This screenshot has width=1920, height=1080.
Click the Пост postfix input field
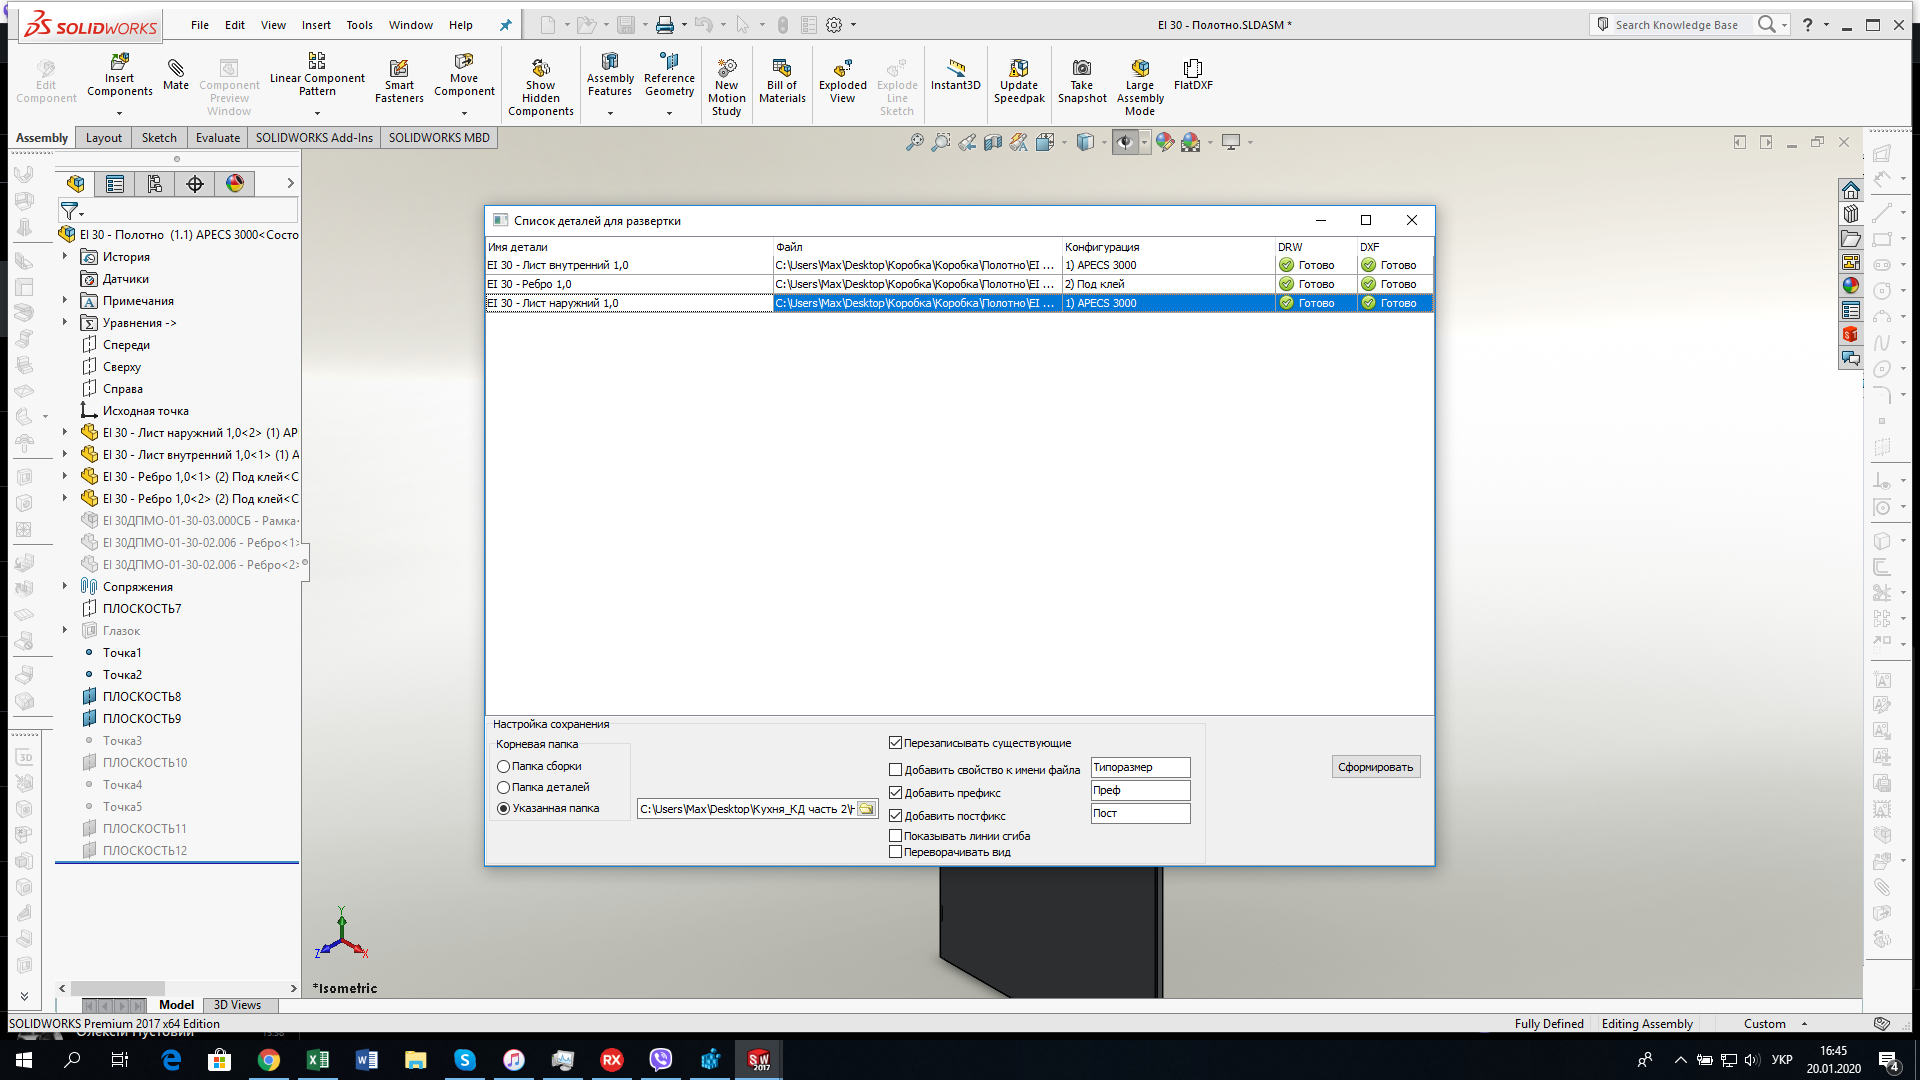[x=1140, y=813]
